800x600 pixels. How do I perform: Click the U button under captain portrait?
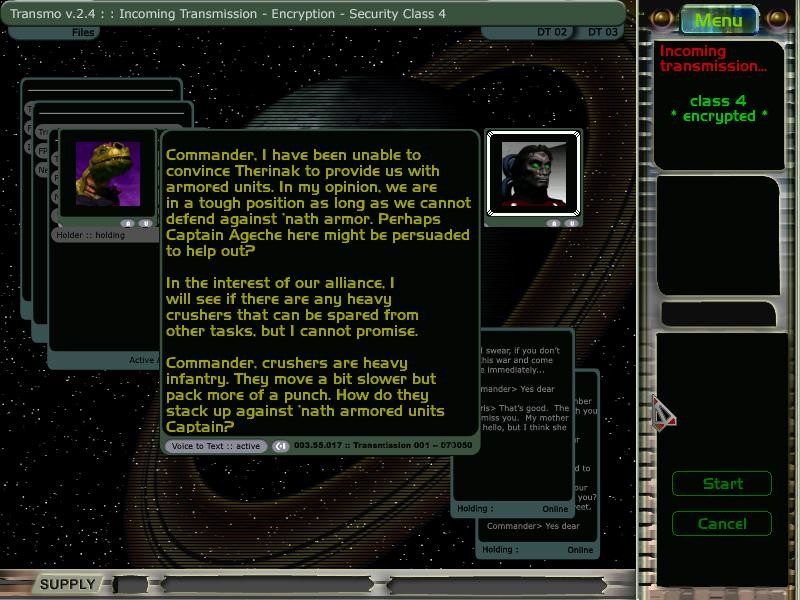click(x=571, y=223)
